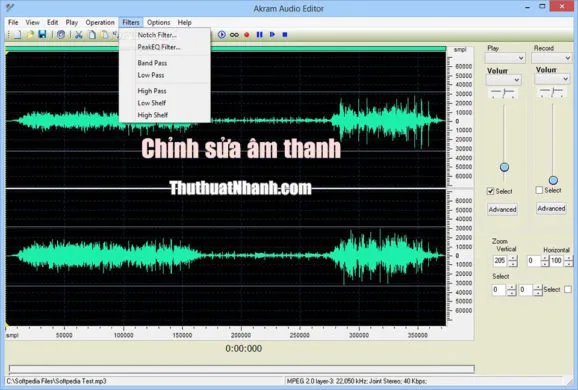Open the Play menu
Viewport: 578px width, 390px height.
72,22
